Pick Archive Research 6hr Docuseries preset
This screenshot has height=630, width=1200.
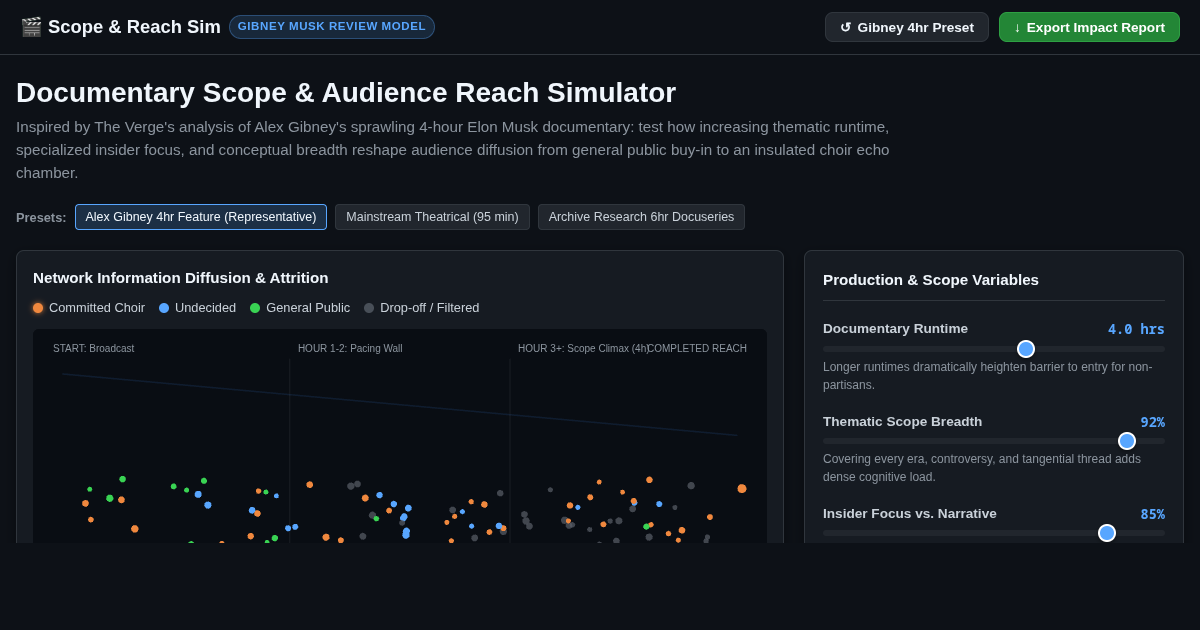tap(641, 217)
